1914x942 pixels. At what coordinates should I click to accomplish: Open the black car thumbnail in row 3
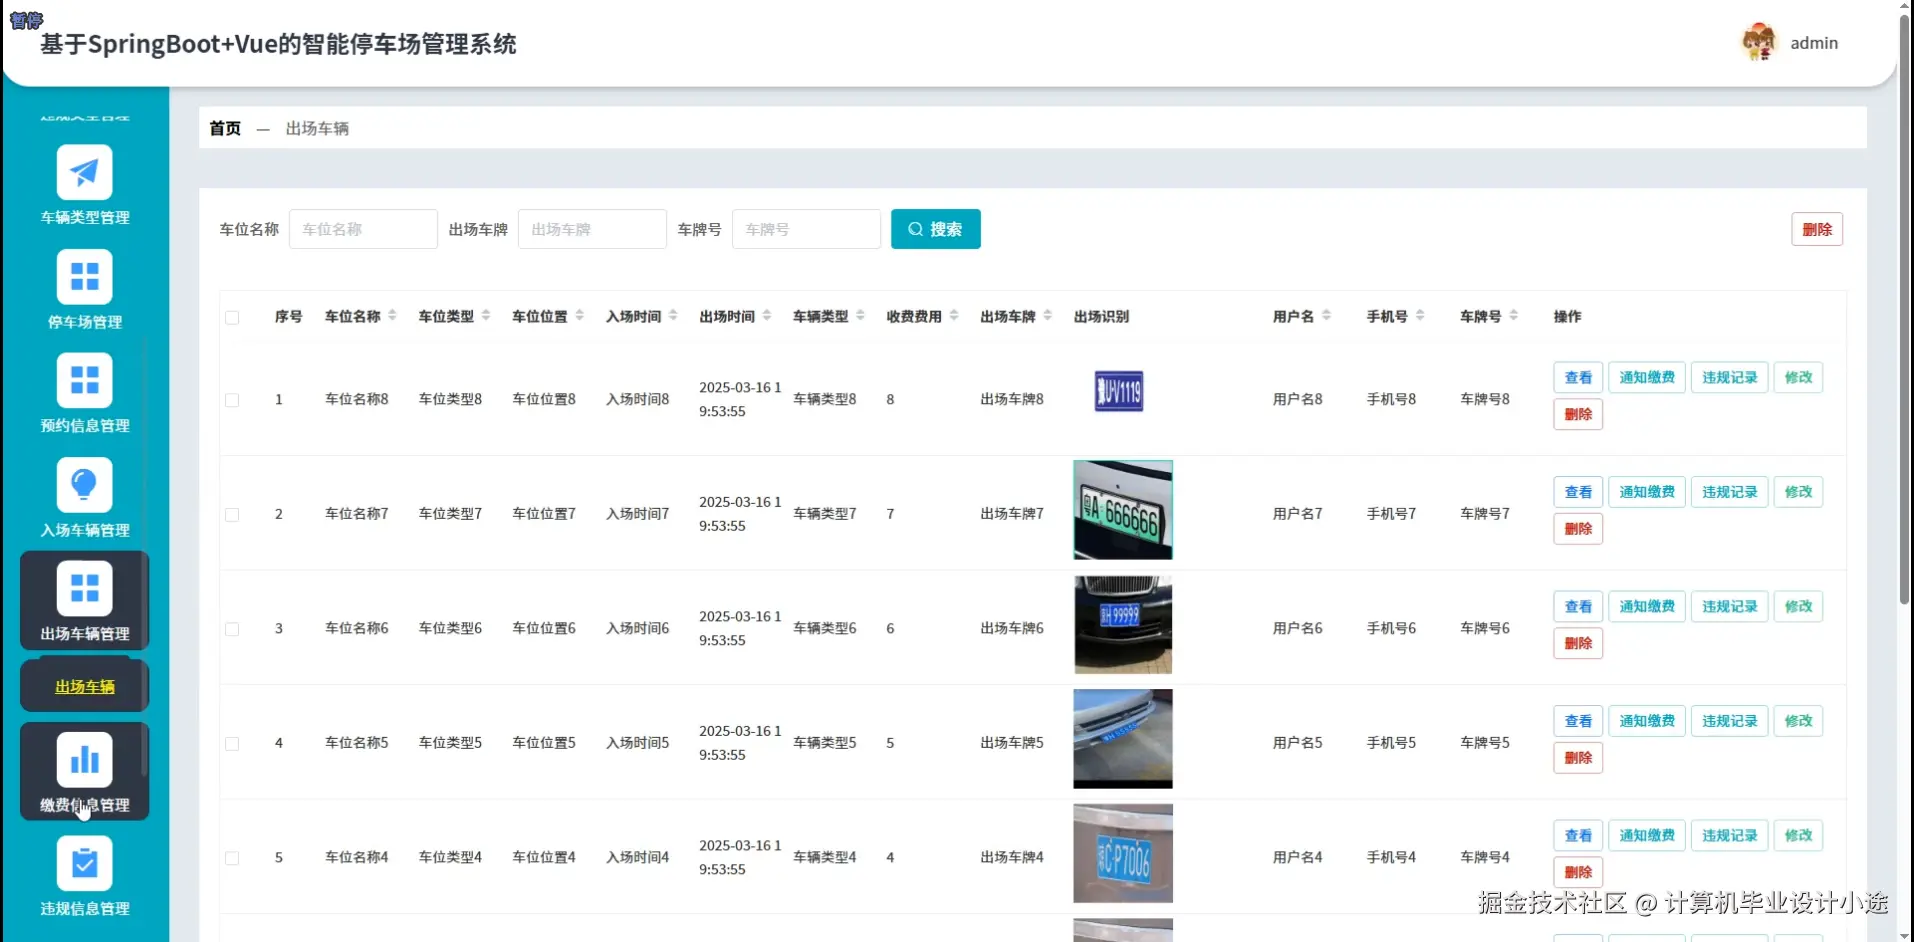click(x=1123, y=624)
